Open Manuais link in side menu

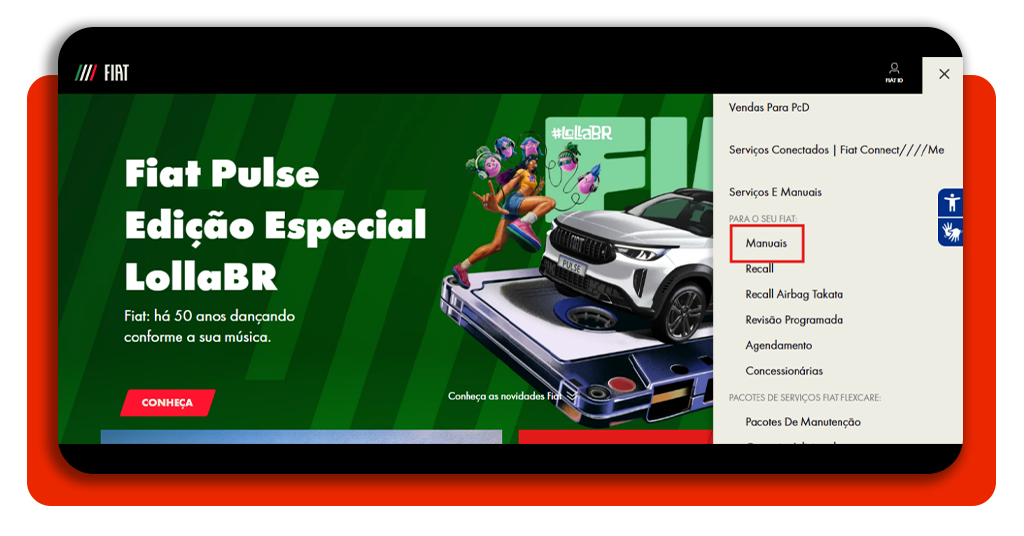[766, 244]
